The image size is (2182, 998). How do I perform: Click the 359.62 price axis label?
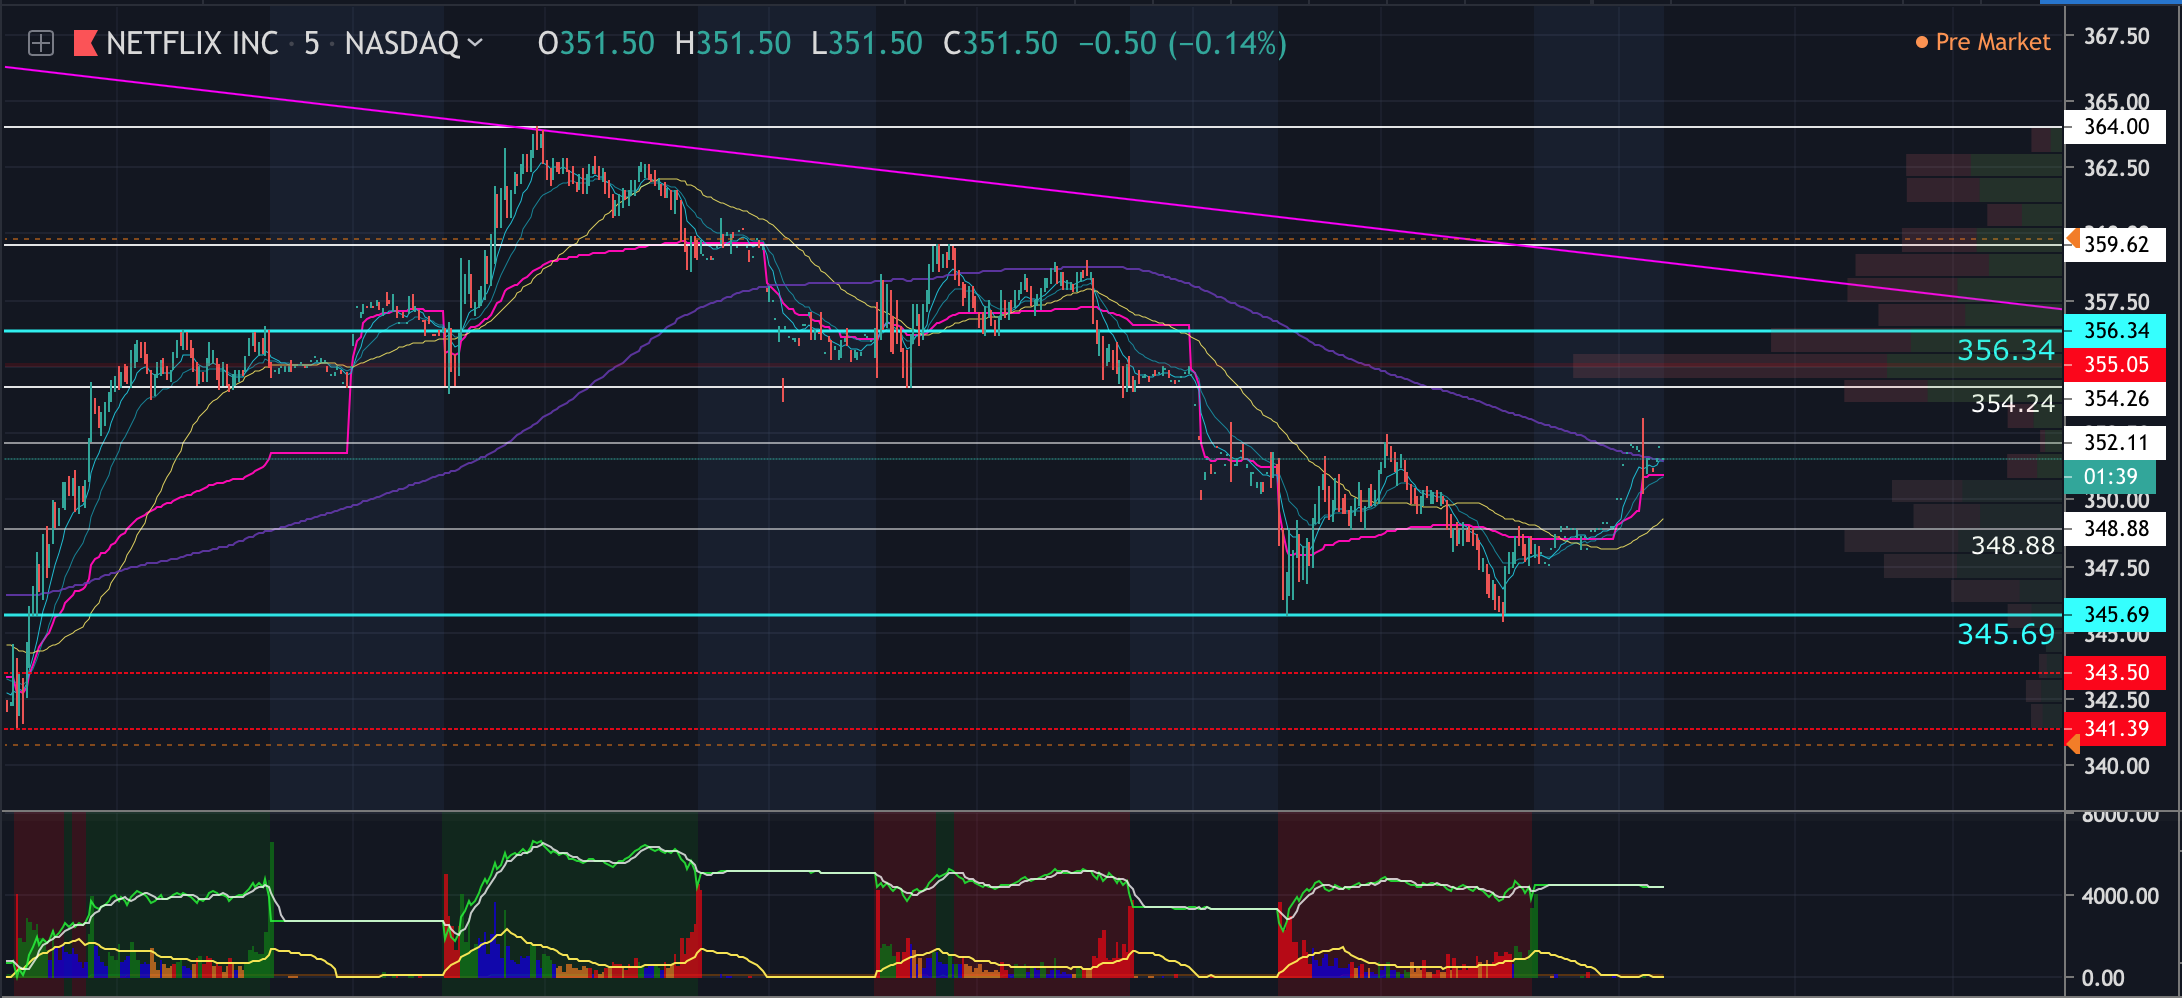coord(2115,244)
